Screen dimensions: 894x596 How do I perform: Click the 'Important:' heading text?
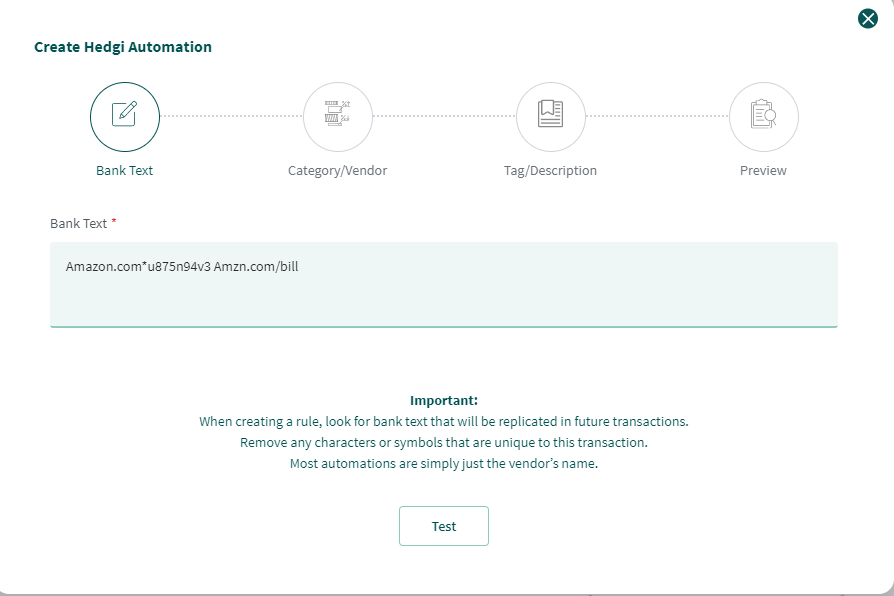tap(444, 400)
